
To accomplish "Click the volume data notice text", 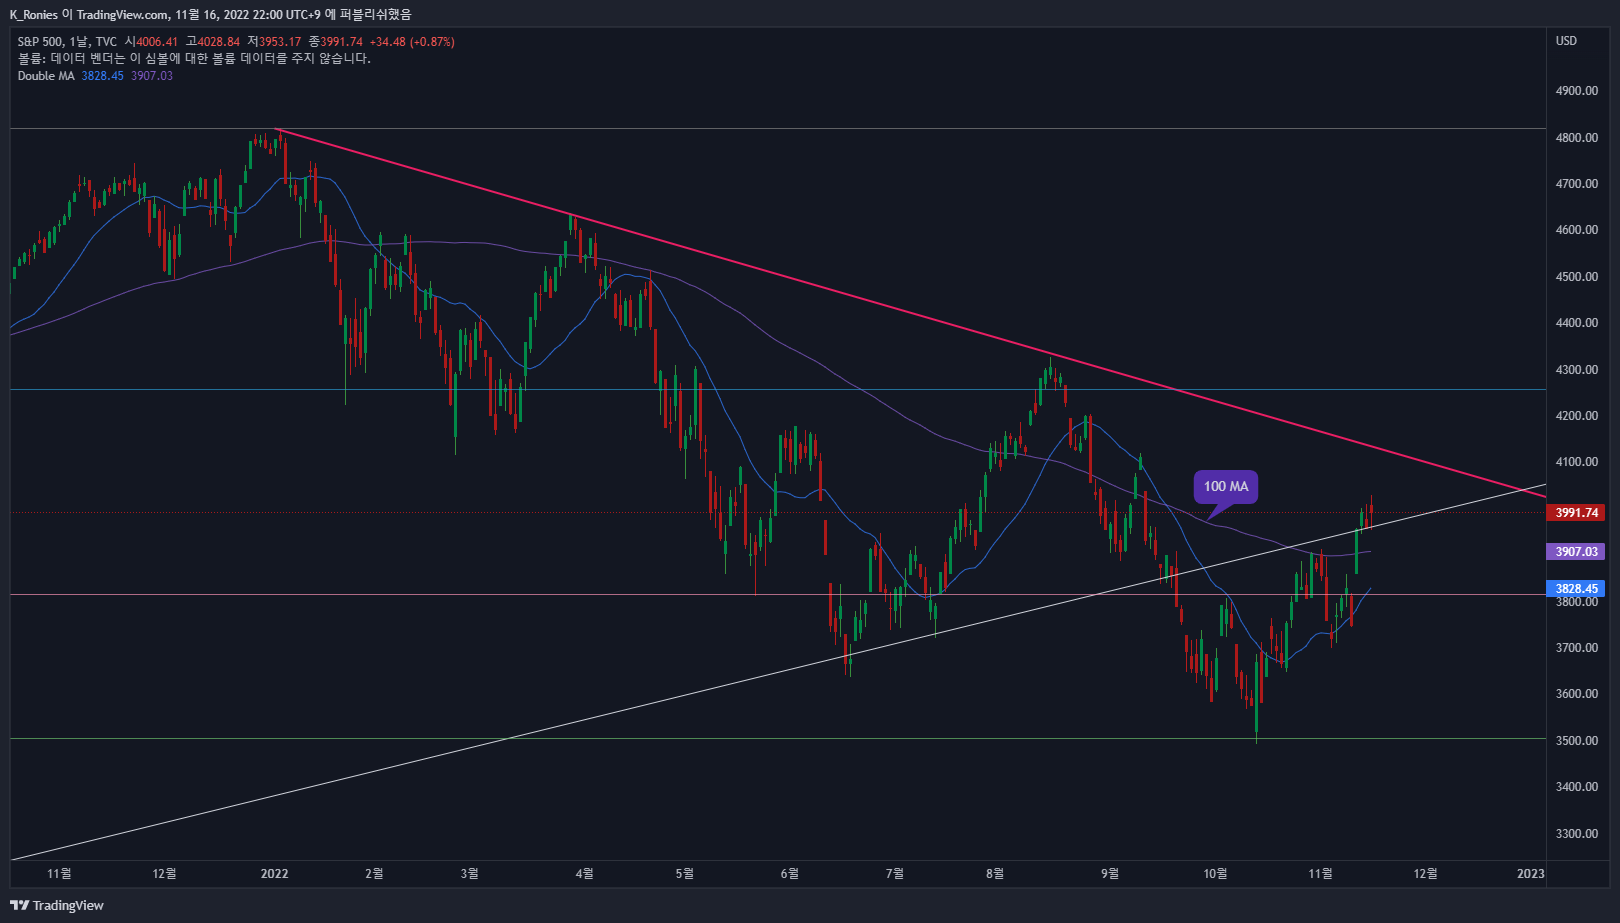I will coord(194,59).
